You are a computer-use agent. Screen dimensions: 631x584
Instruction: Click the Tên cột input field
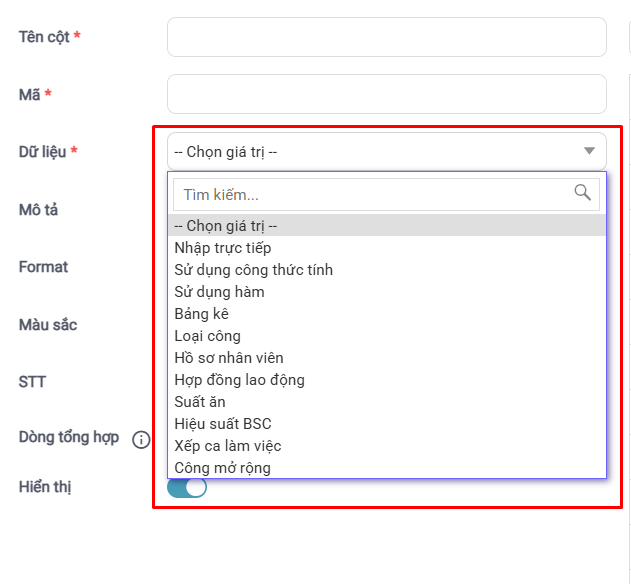pos(387,37)
